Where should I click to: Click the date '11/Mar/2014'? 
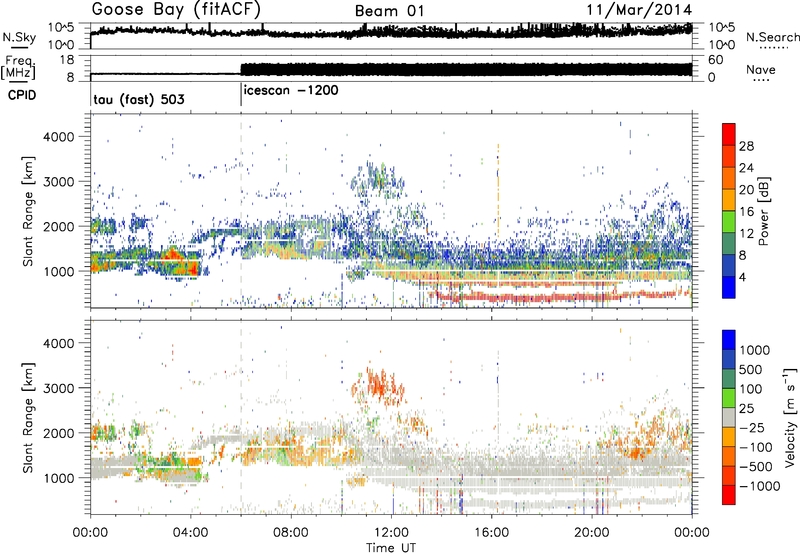[x=639, y=10]
